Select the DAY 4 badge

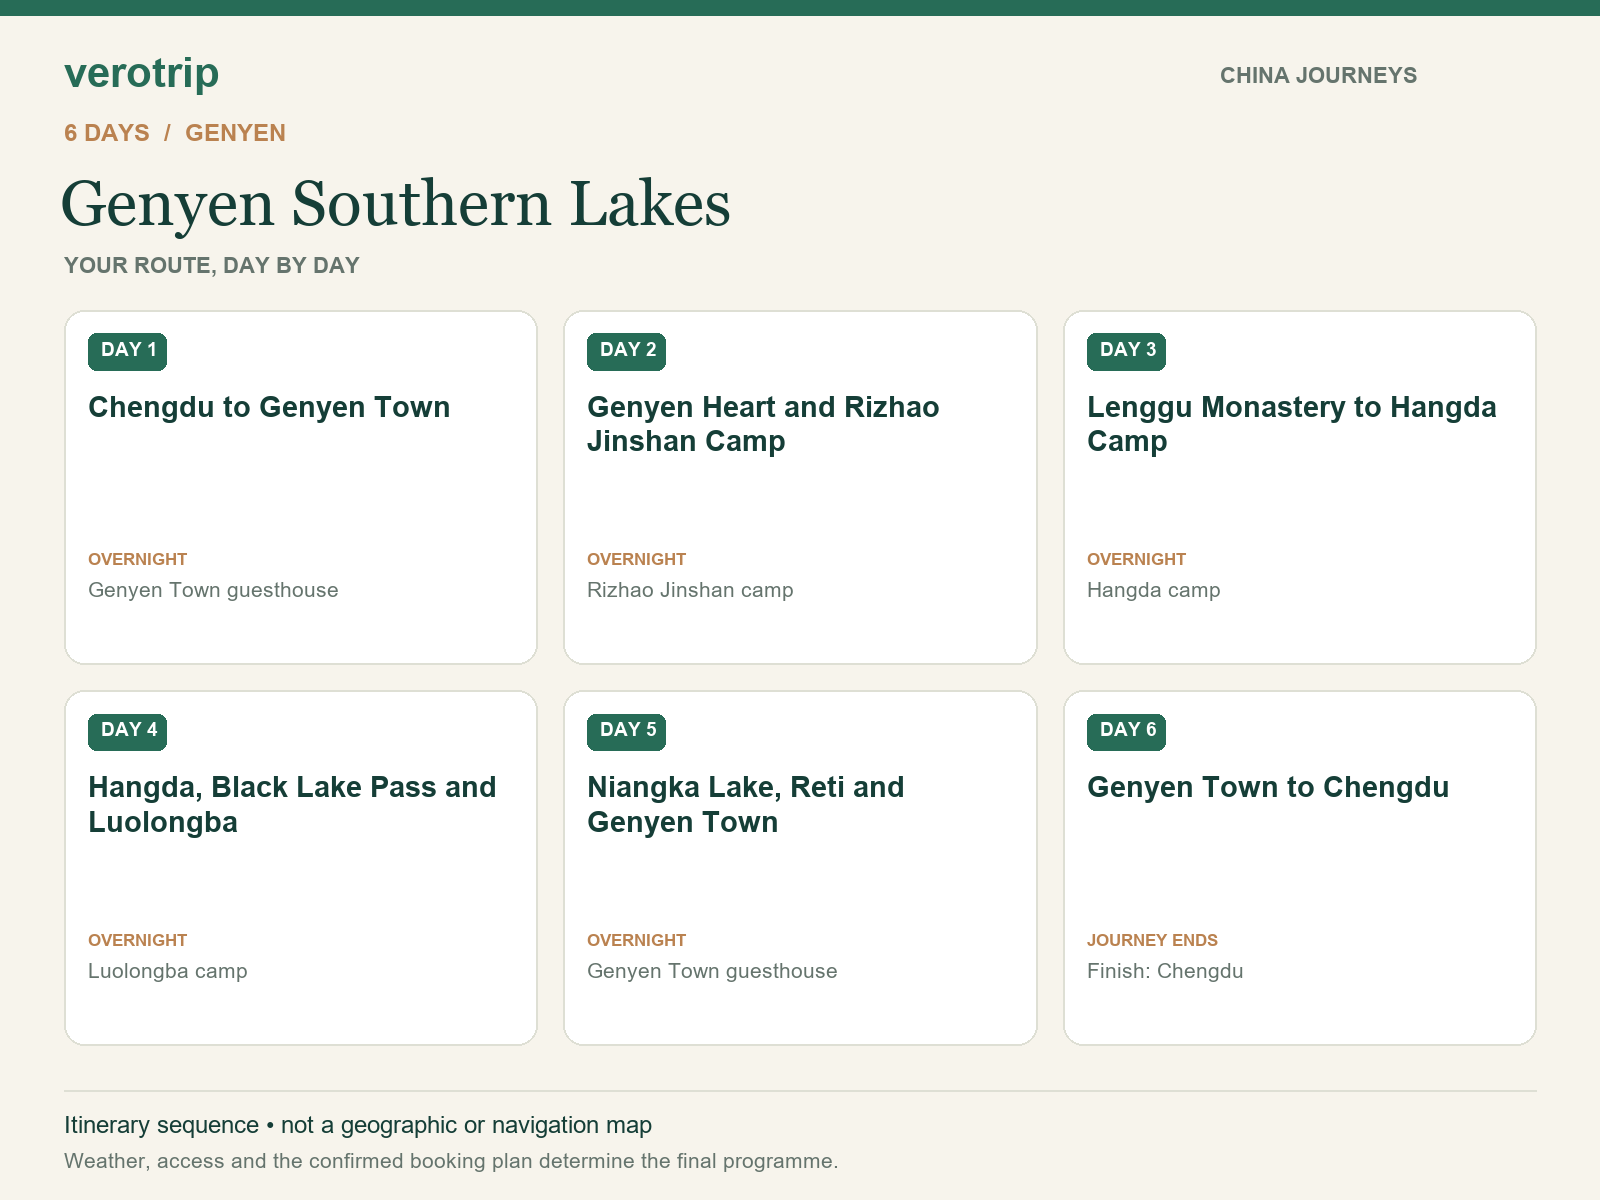point(128,731)
